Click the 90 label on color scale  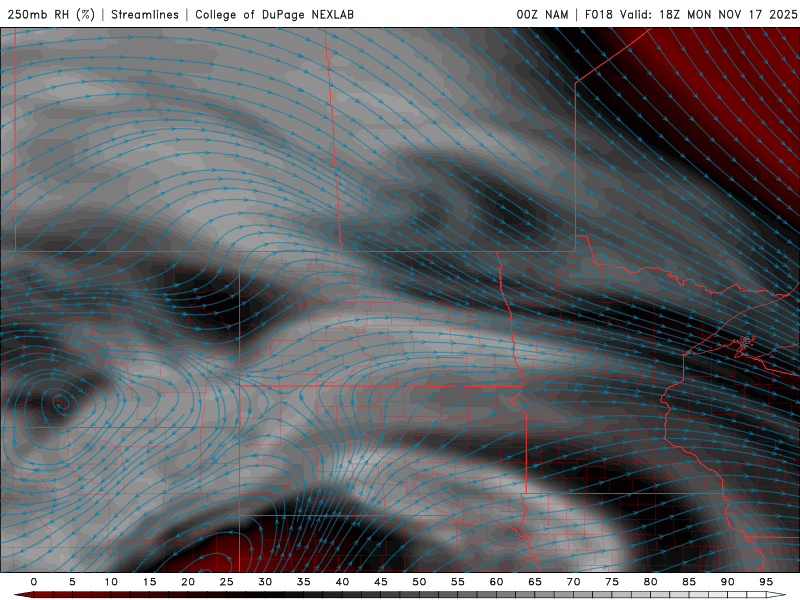727,582
